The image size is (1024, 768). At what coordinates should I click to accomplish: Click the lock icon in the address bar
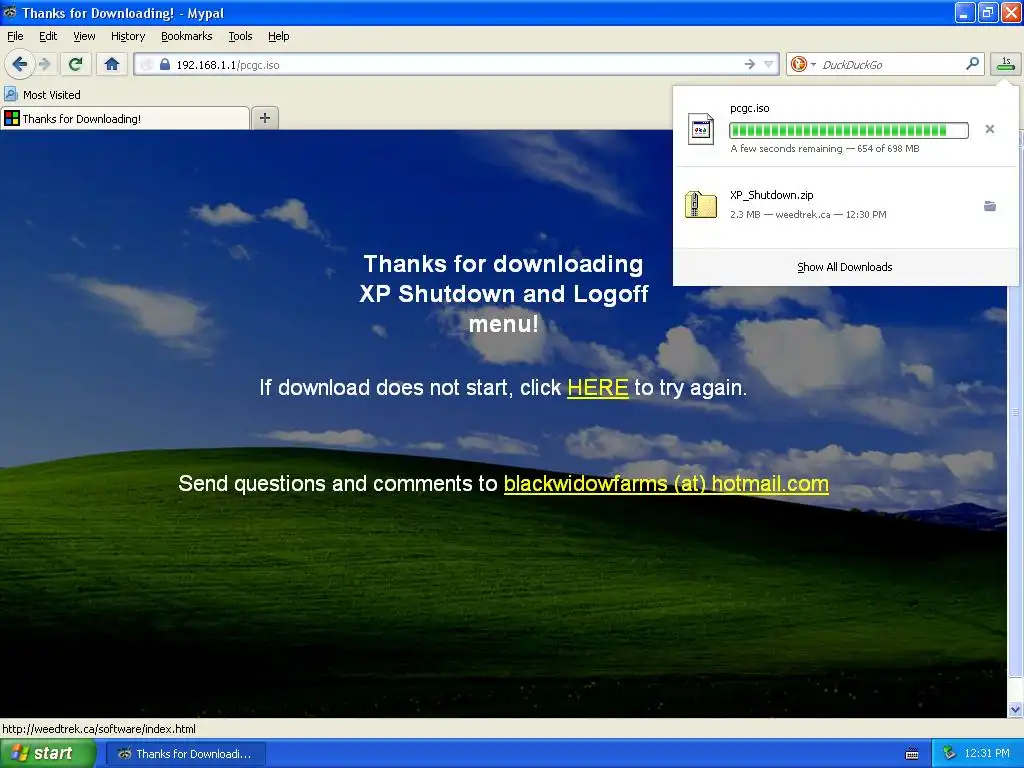[165, 64]
